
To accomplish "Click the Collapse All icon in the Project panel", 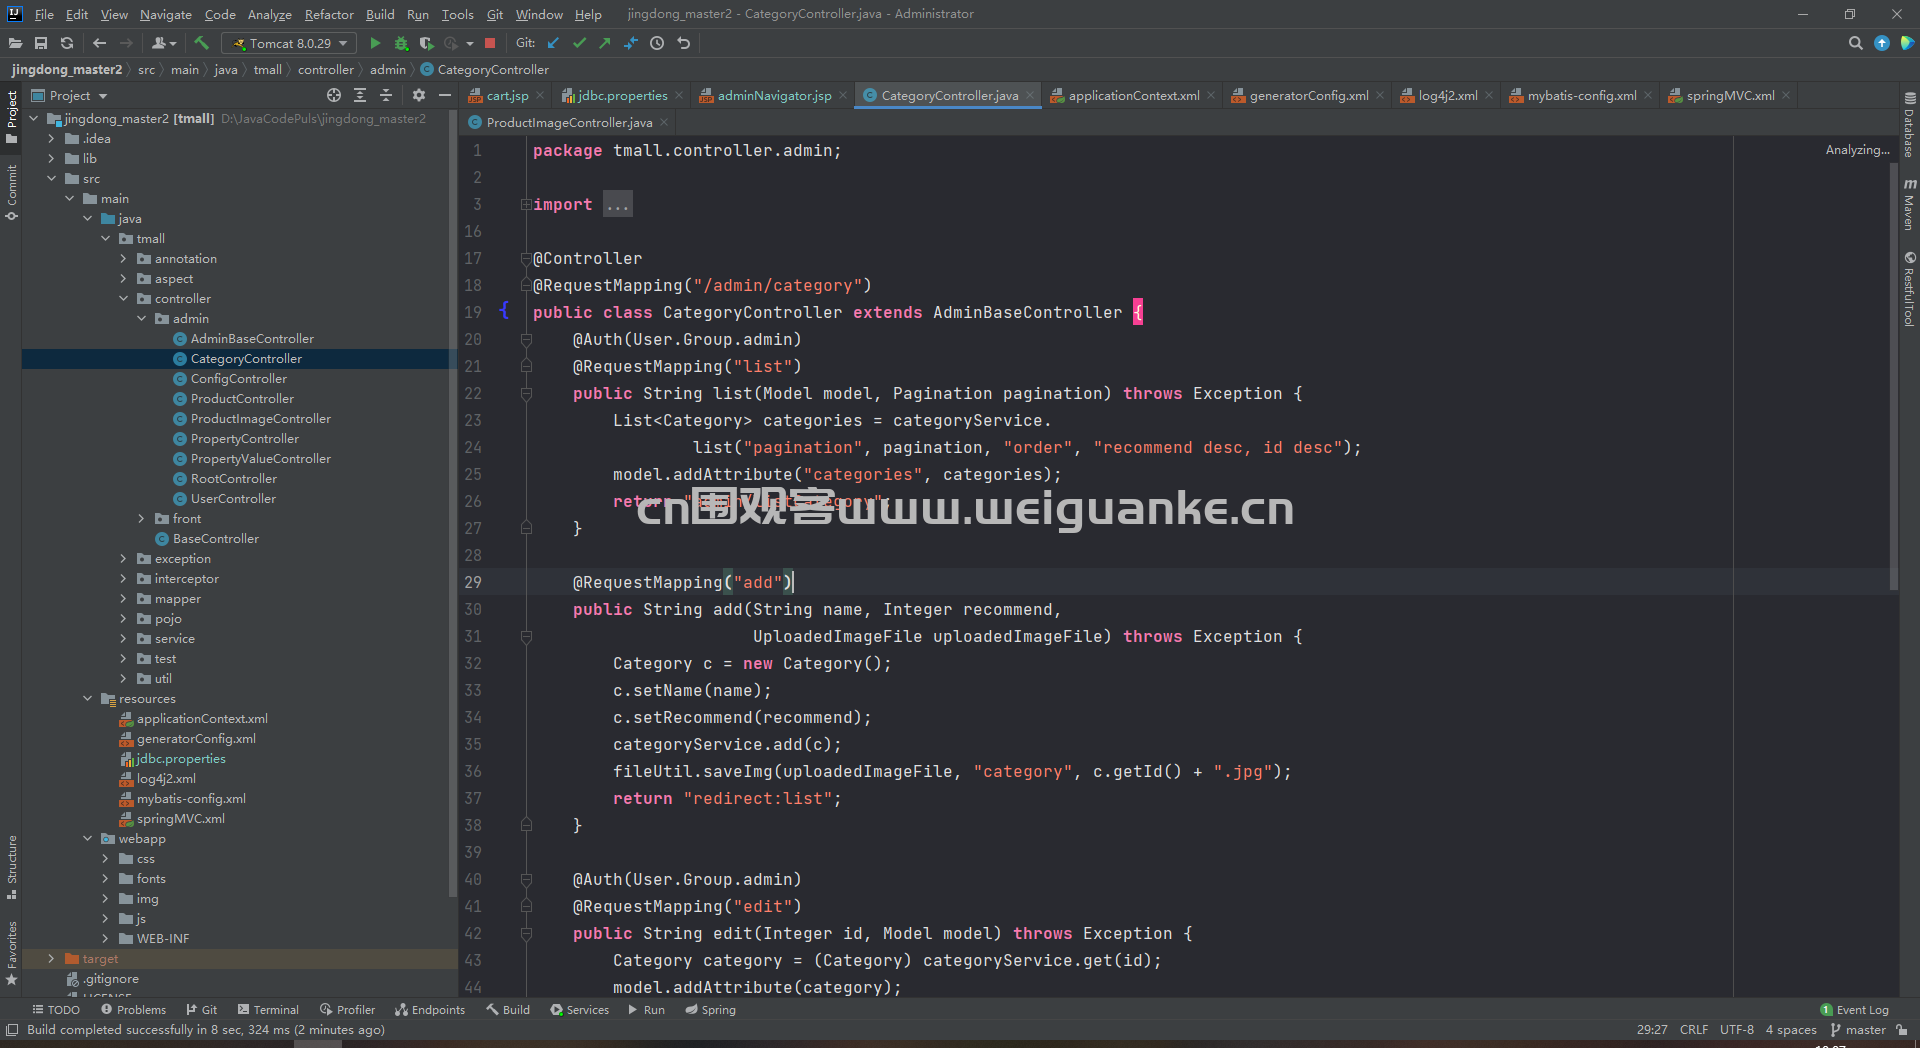I will tap(386, 95).
